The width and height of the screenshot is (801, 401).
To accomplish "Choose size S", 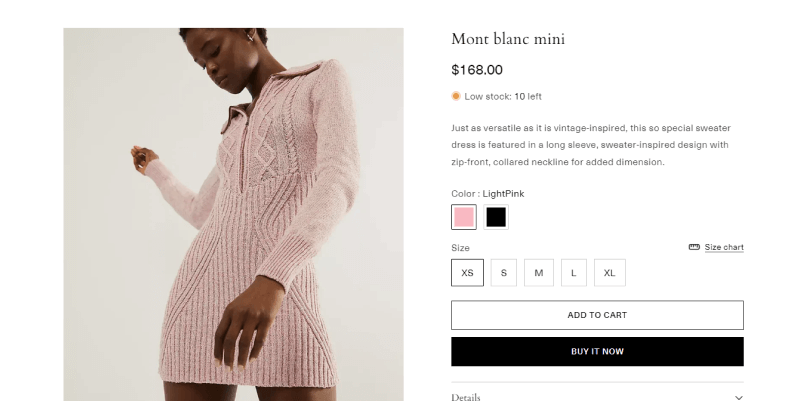I will point(504,272).
